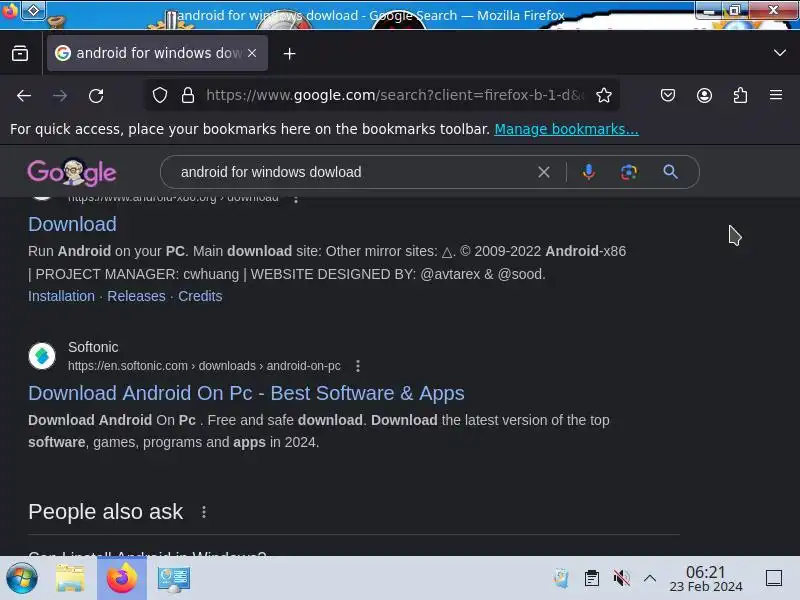This screenshot has width=800, height=600.
Task: Open People also ask options menu
Action: pyautogui.click(x=204, y=512)
